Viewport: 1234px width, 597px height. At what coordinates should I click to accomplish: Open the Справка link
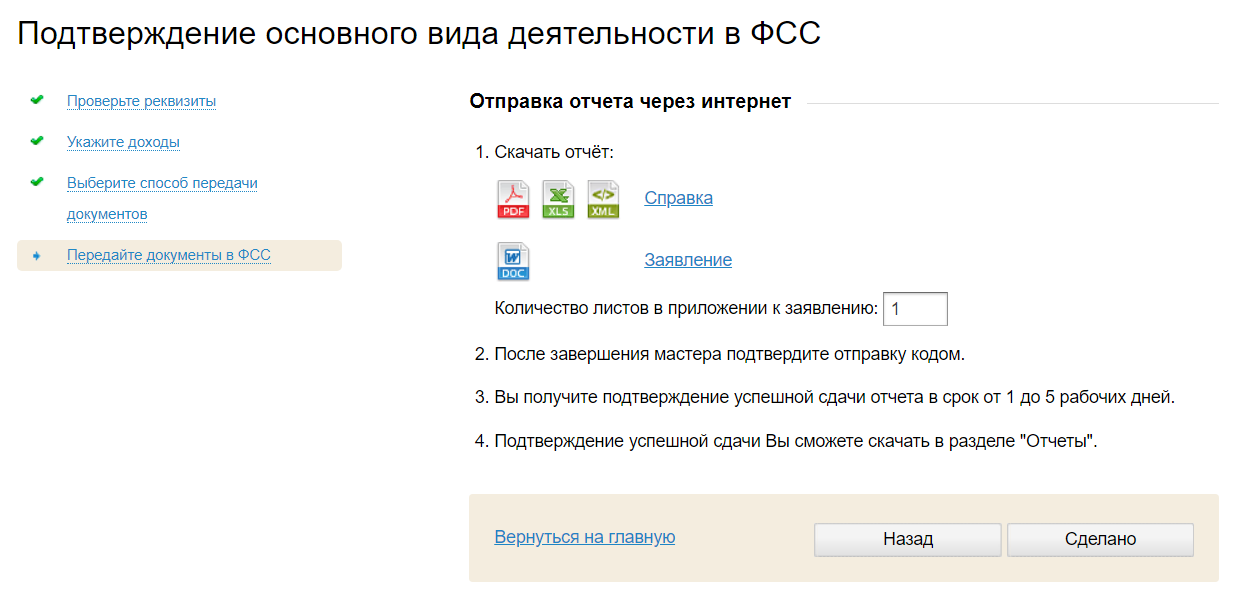click(678, 198)
